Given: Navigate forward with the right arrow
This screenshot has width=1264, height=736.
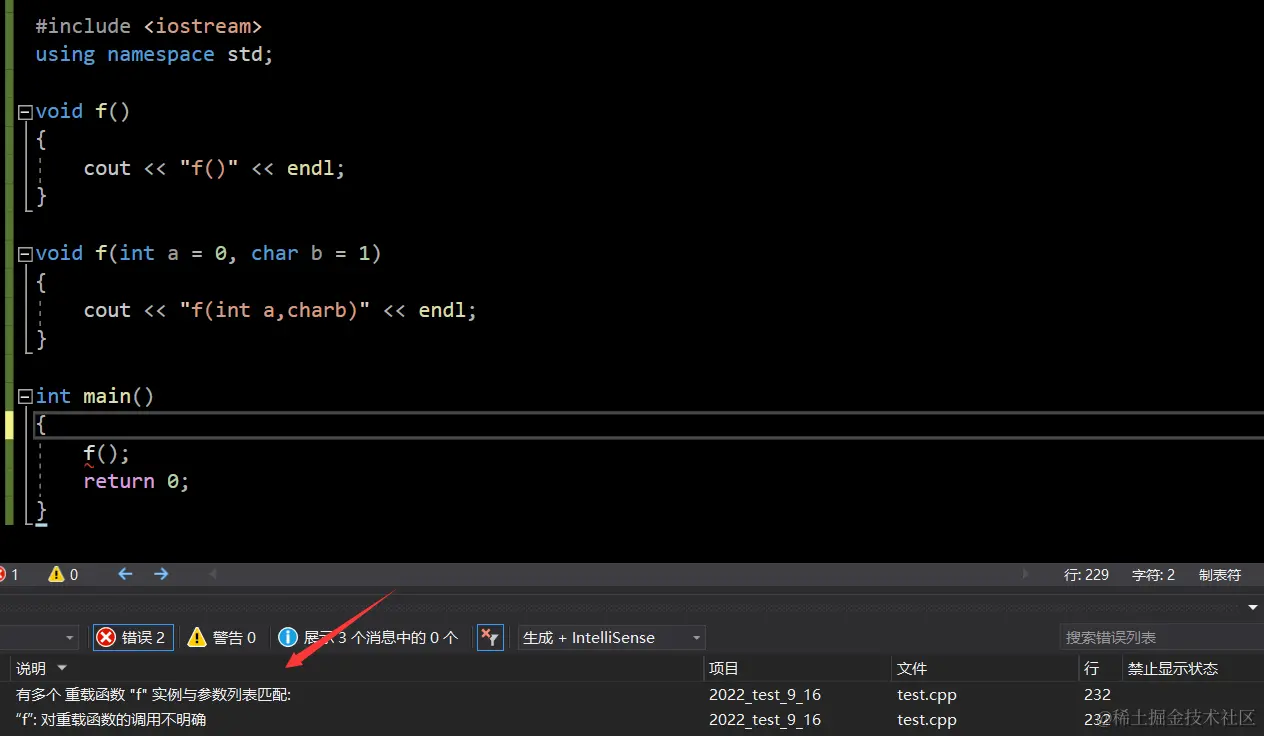Looking at the screenshot, I should point(161,574).
